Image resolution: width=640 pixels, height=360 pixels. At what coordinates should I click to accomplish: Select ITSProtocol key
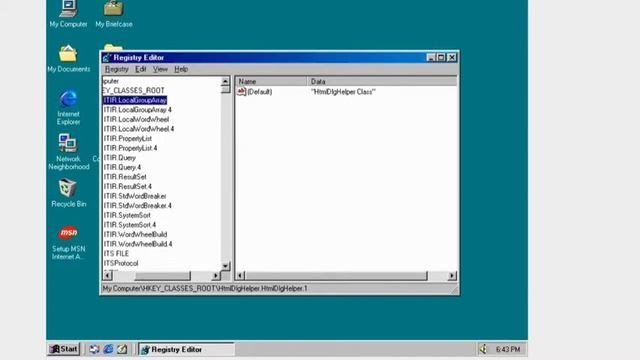[121, 263]
